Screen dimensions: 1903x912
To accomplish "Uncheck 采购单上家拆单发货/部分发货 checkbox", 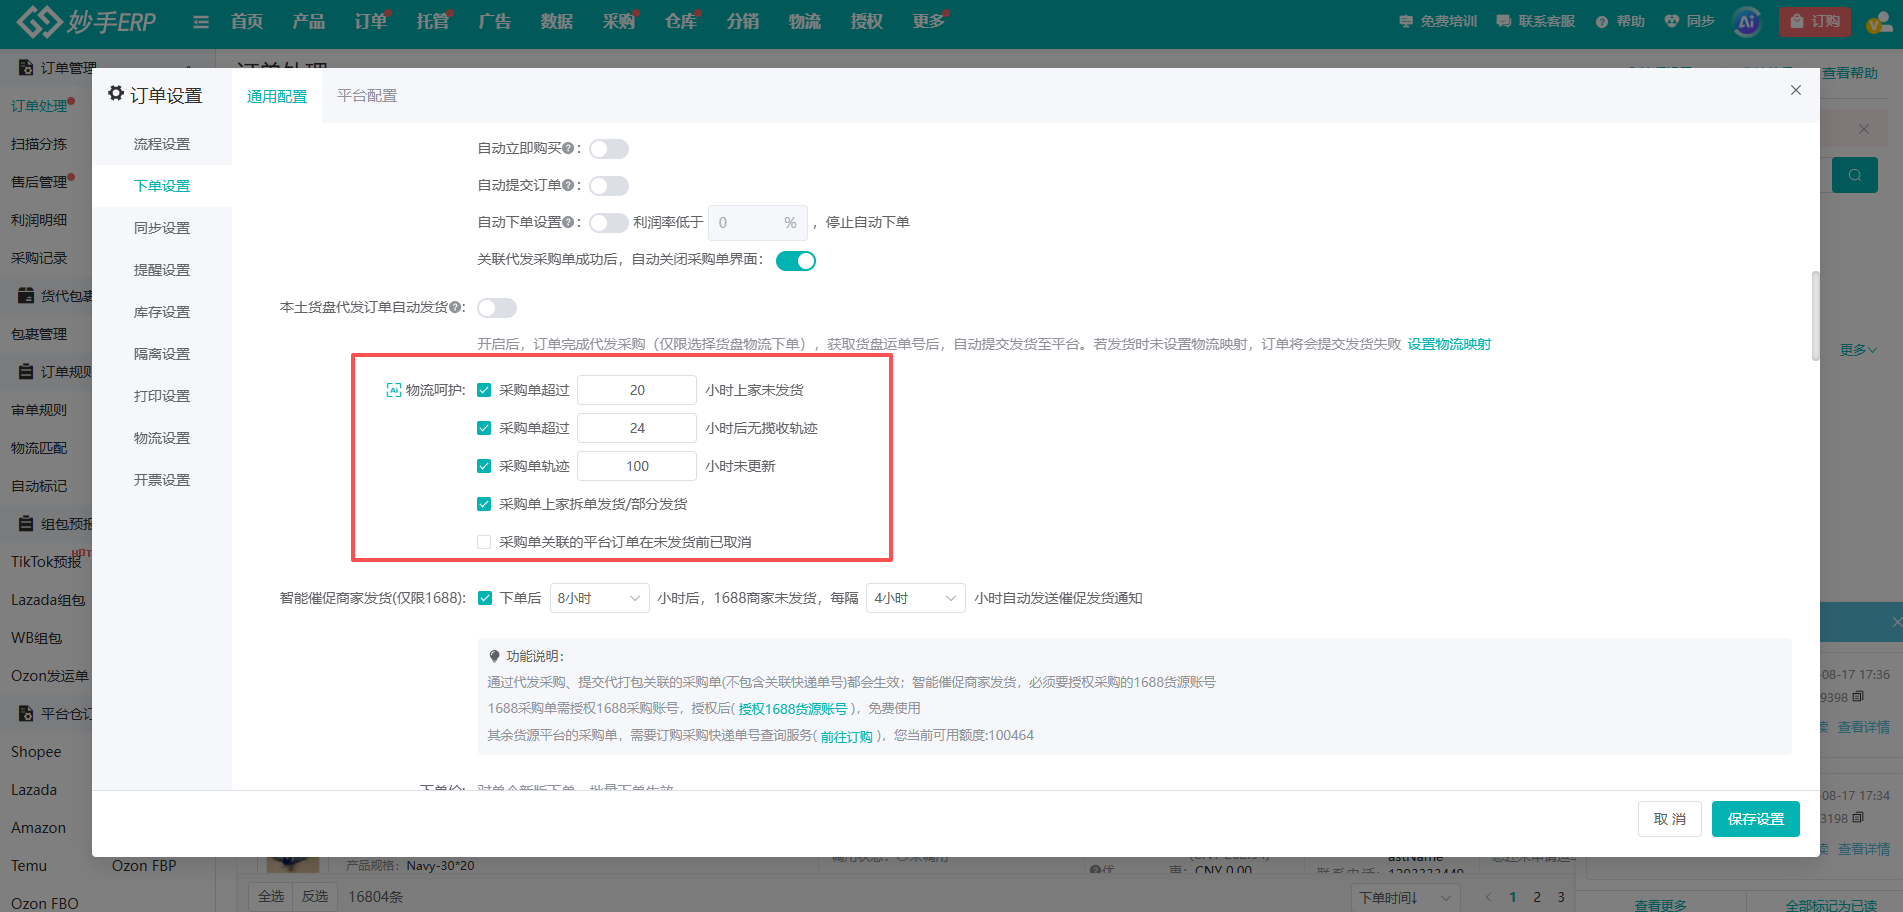I will coord(484,504).
